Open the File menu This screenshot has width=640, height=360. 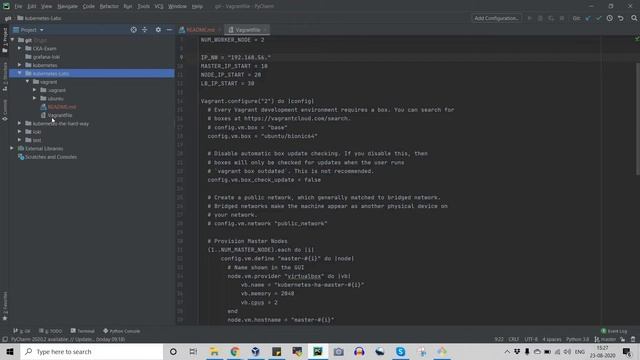point(18,6)
